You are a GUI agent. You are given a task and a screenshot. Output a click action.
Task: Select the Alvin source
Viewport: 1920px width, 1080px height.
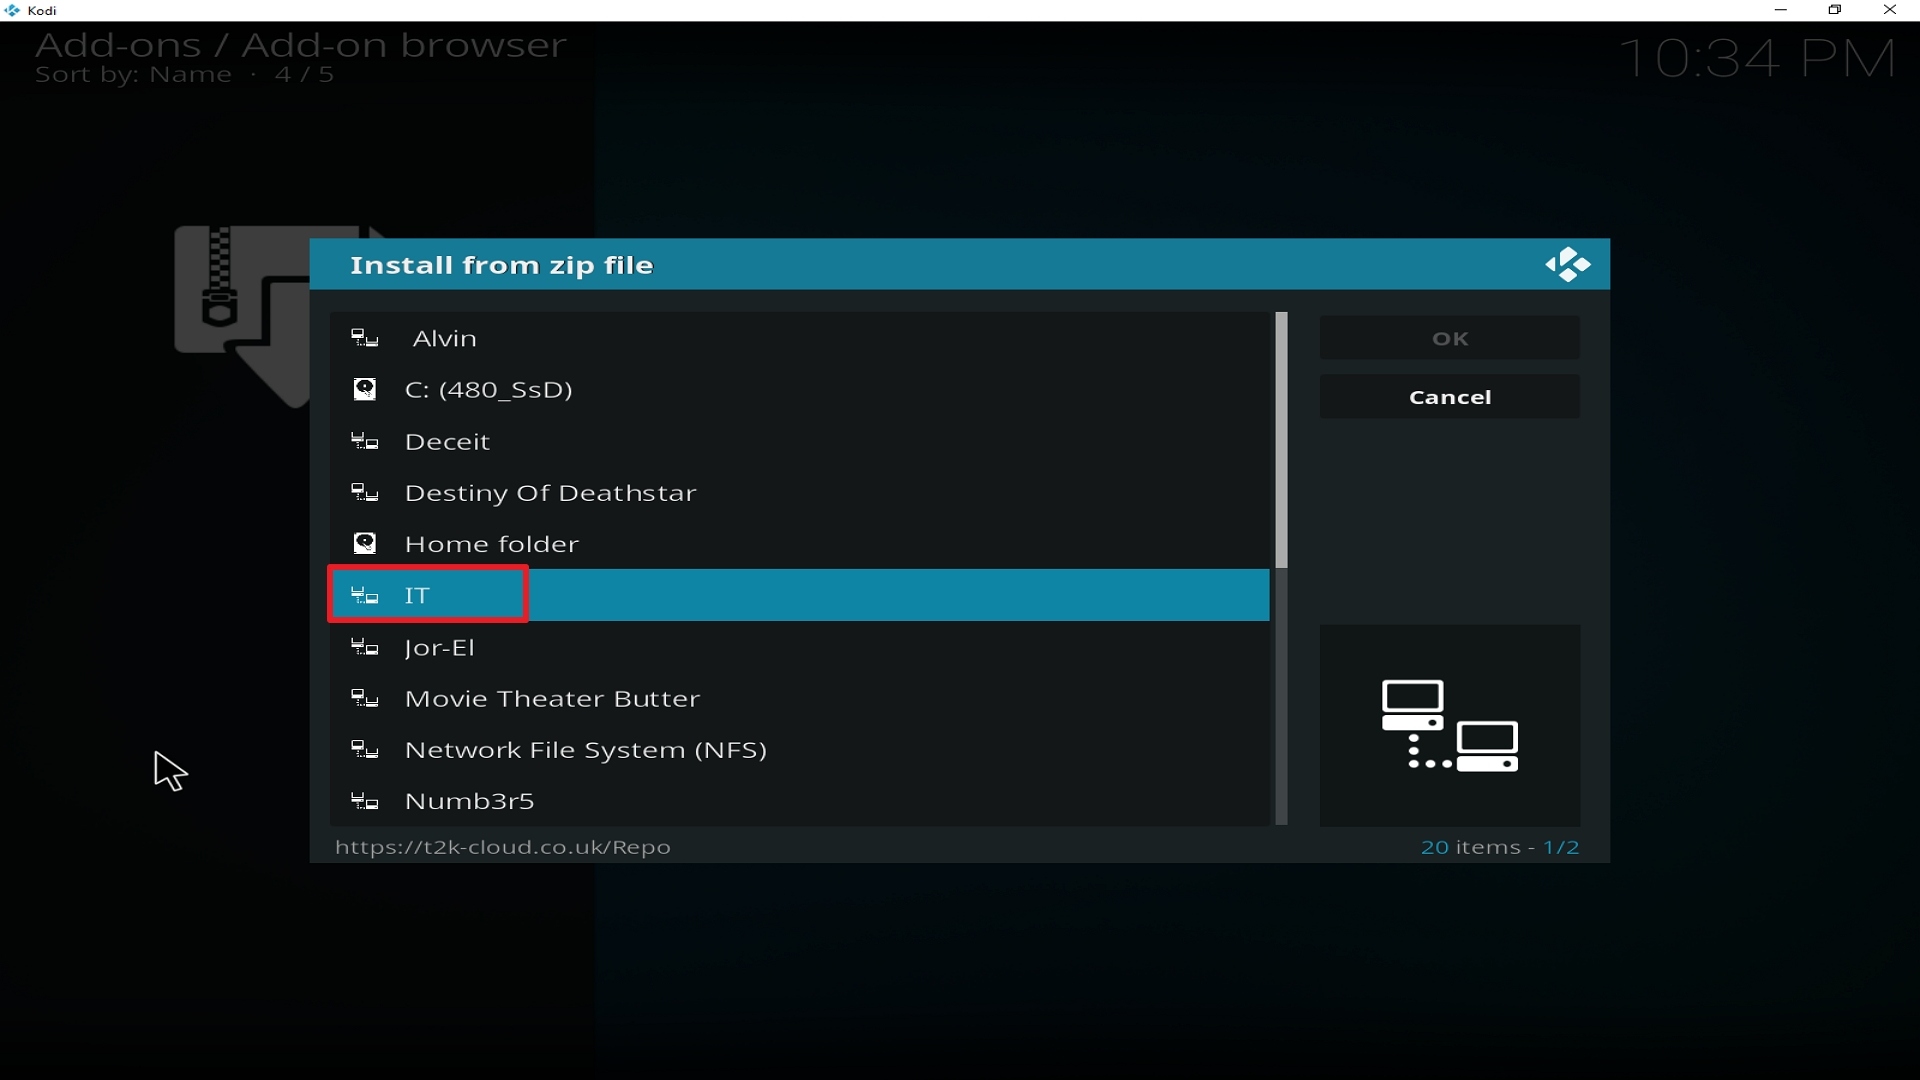click(x=800, y=338)
